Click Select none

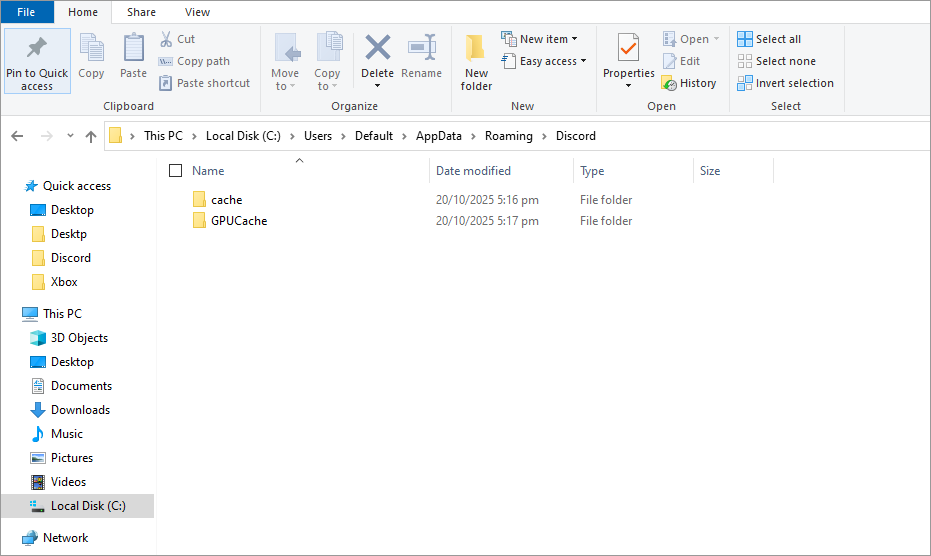point(777,61)
